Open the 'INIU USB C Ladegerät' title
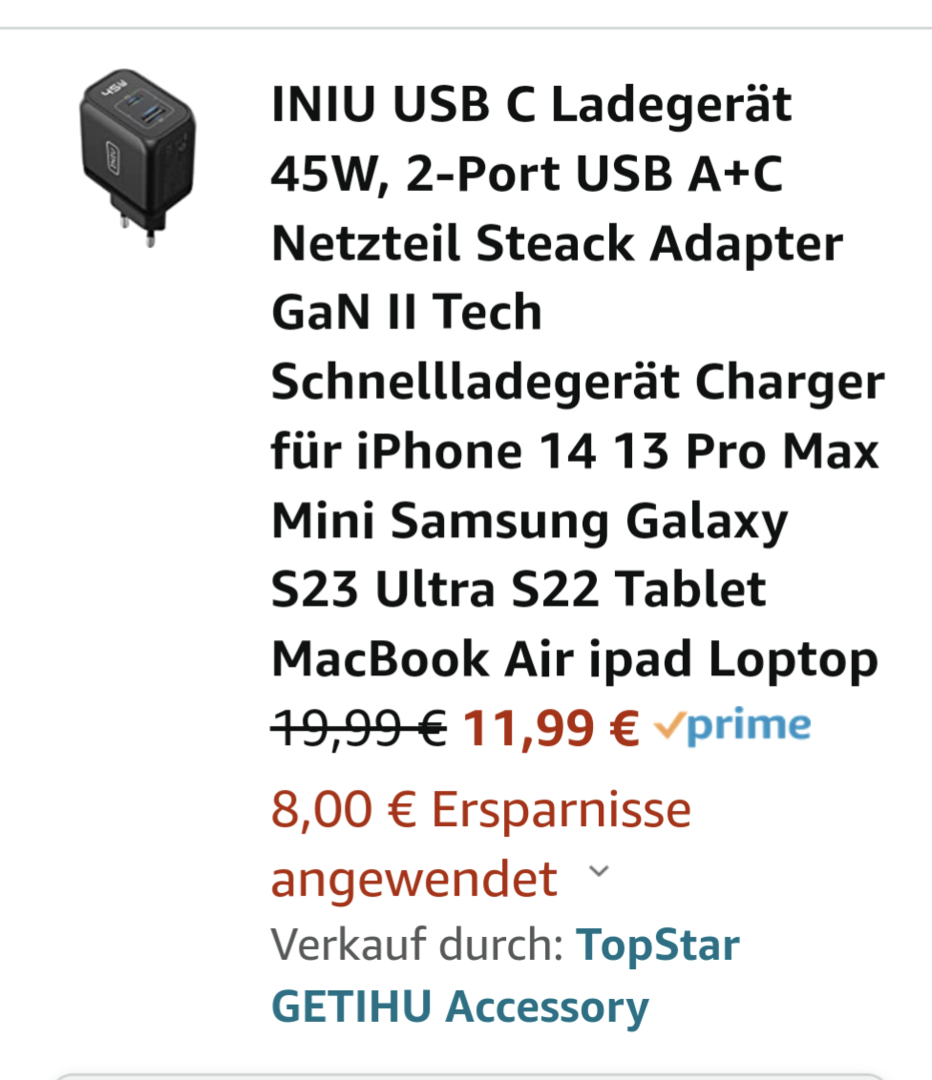The image size is (932, 1080). 531,105
